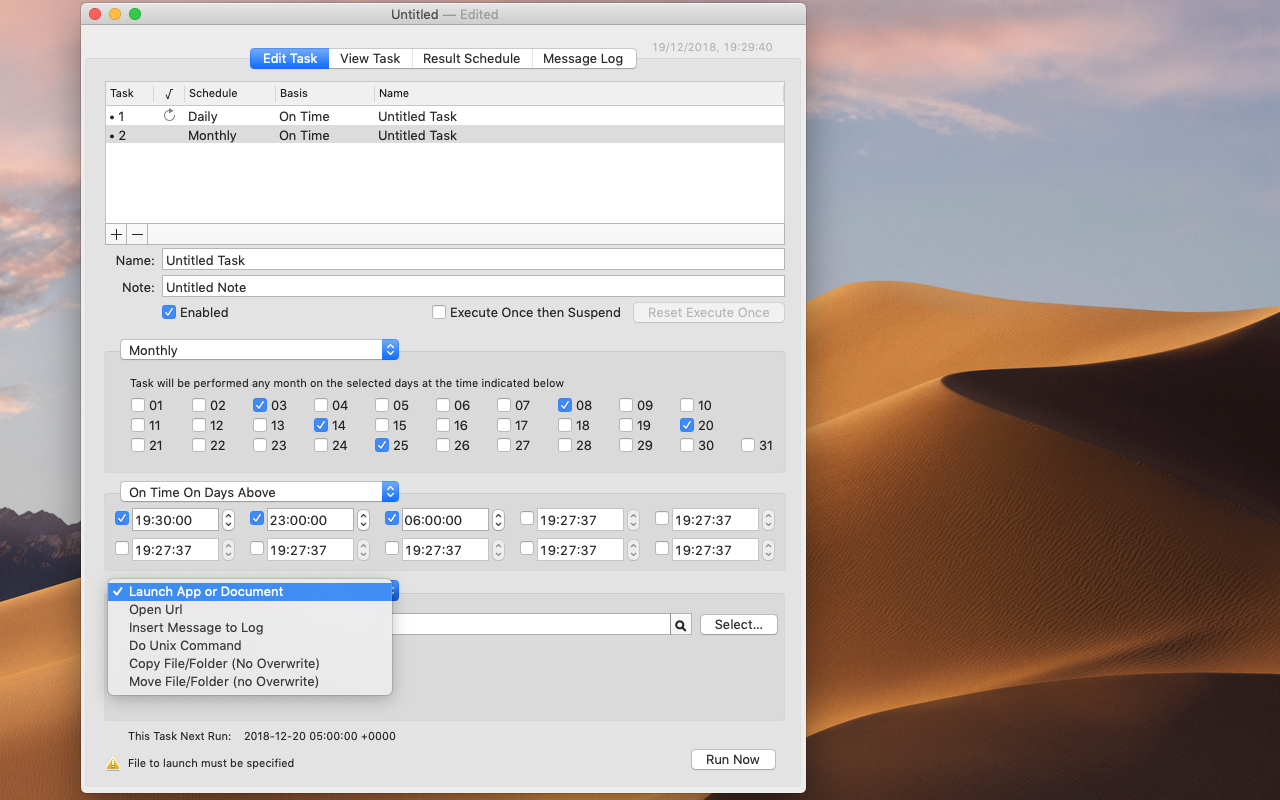Choose Do Unix Command option

click(250, 645)
